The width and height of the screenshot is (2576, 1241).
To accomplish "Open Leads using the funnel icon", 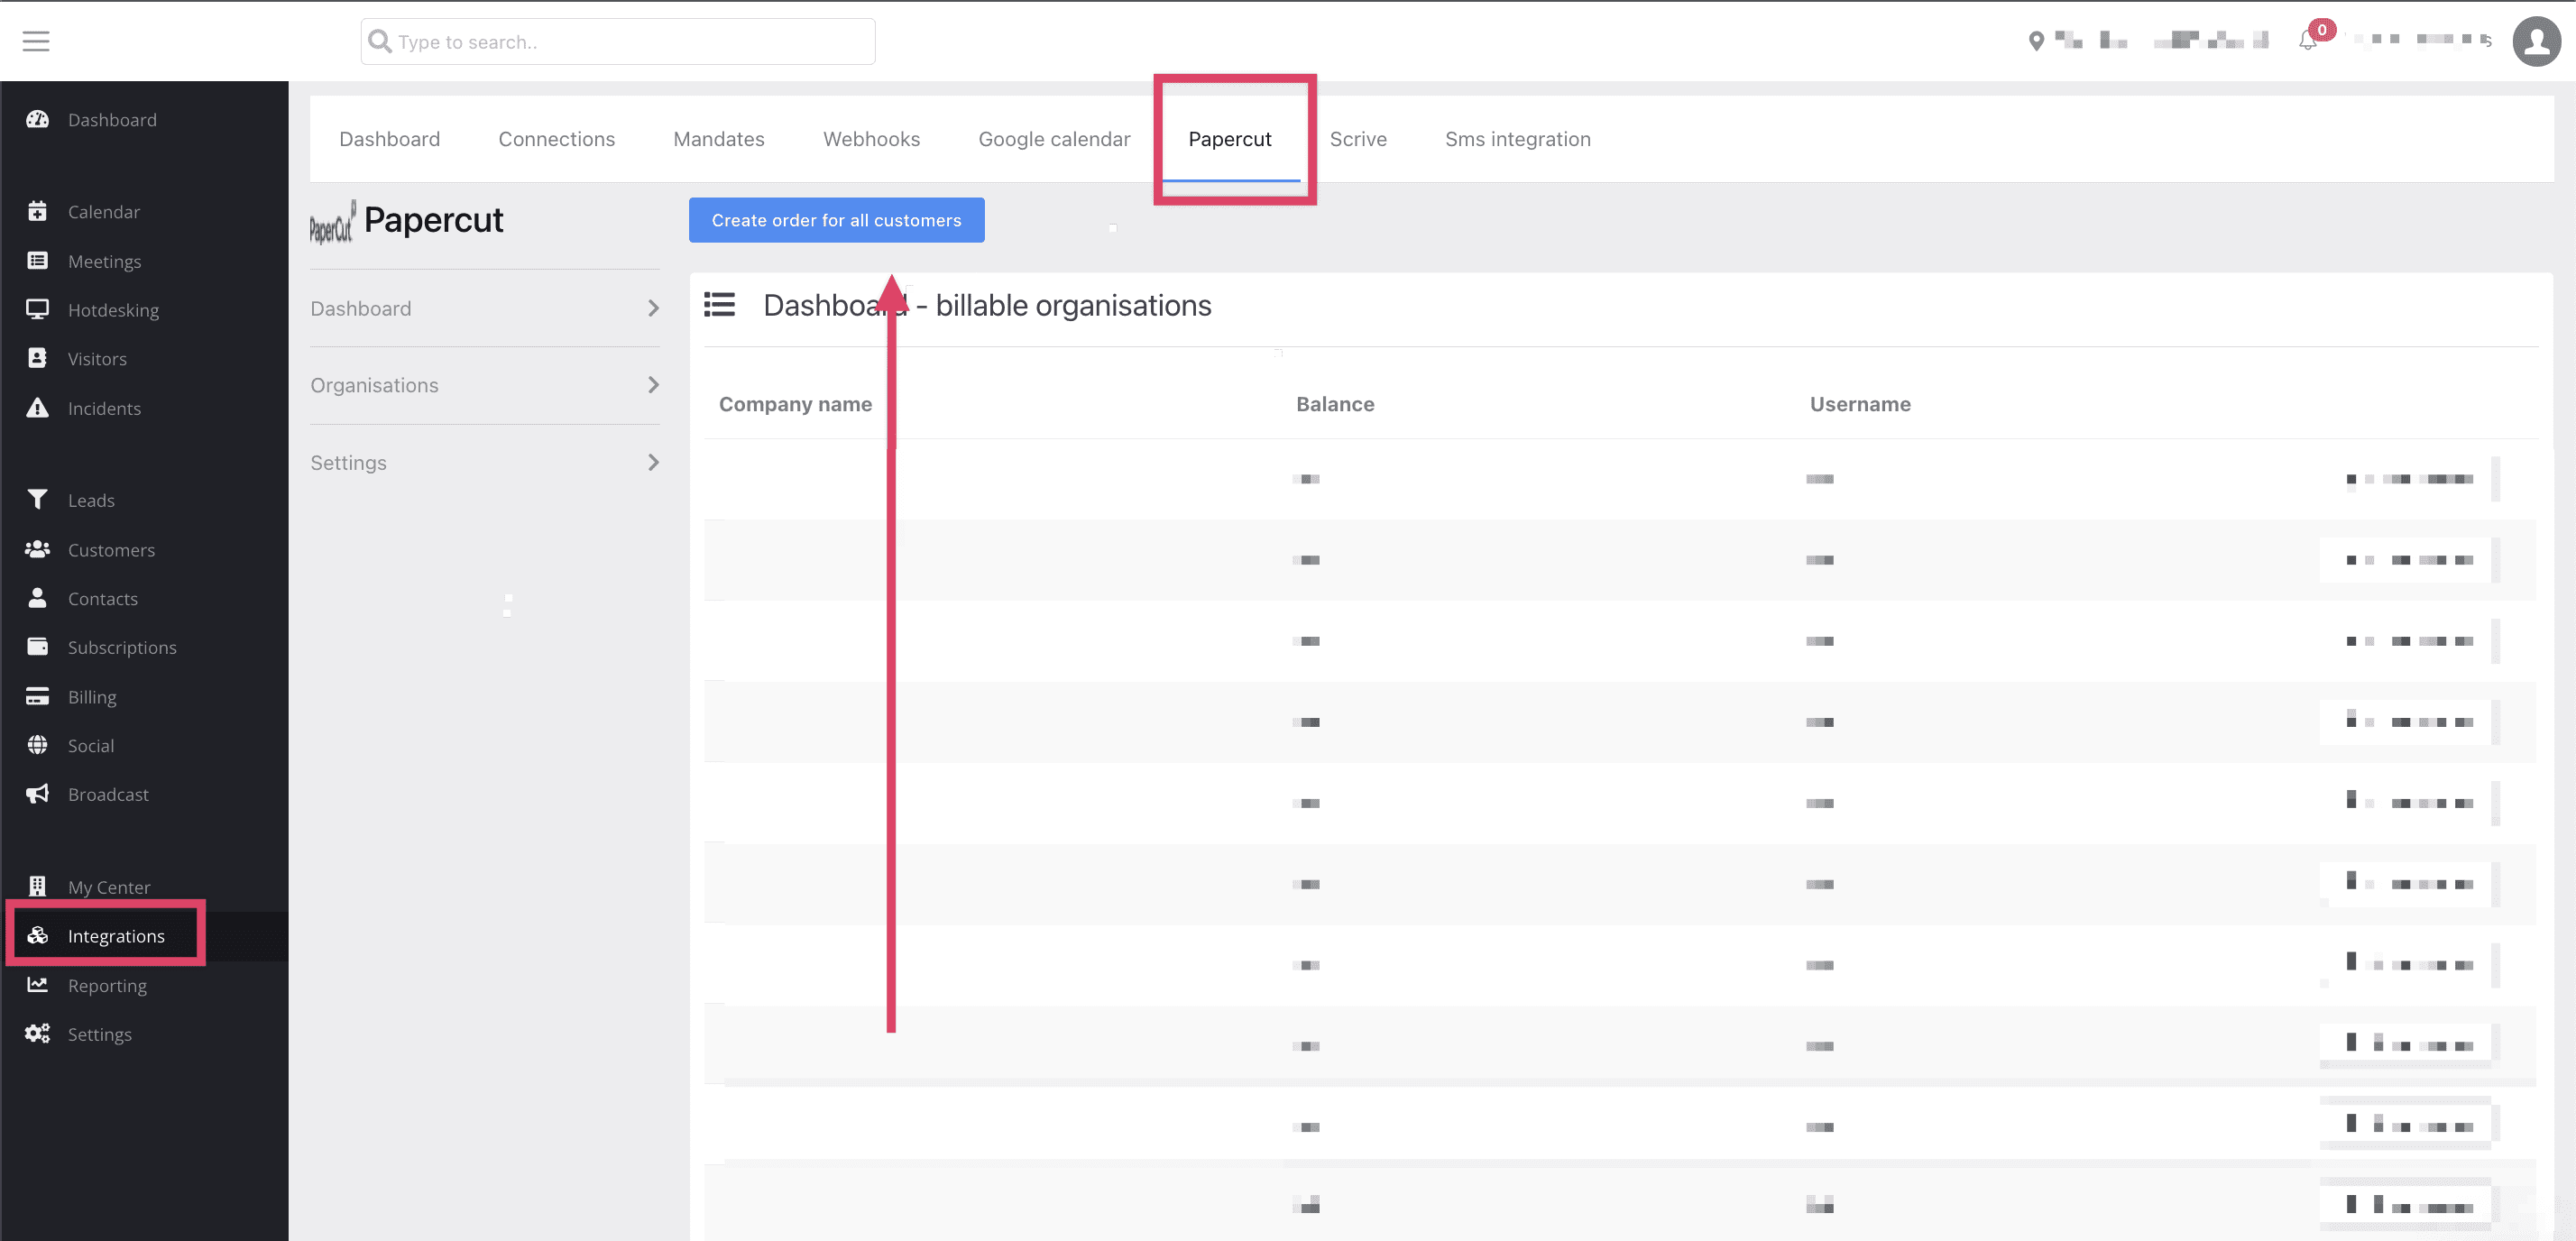I will pos(37,499).
